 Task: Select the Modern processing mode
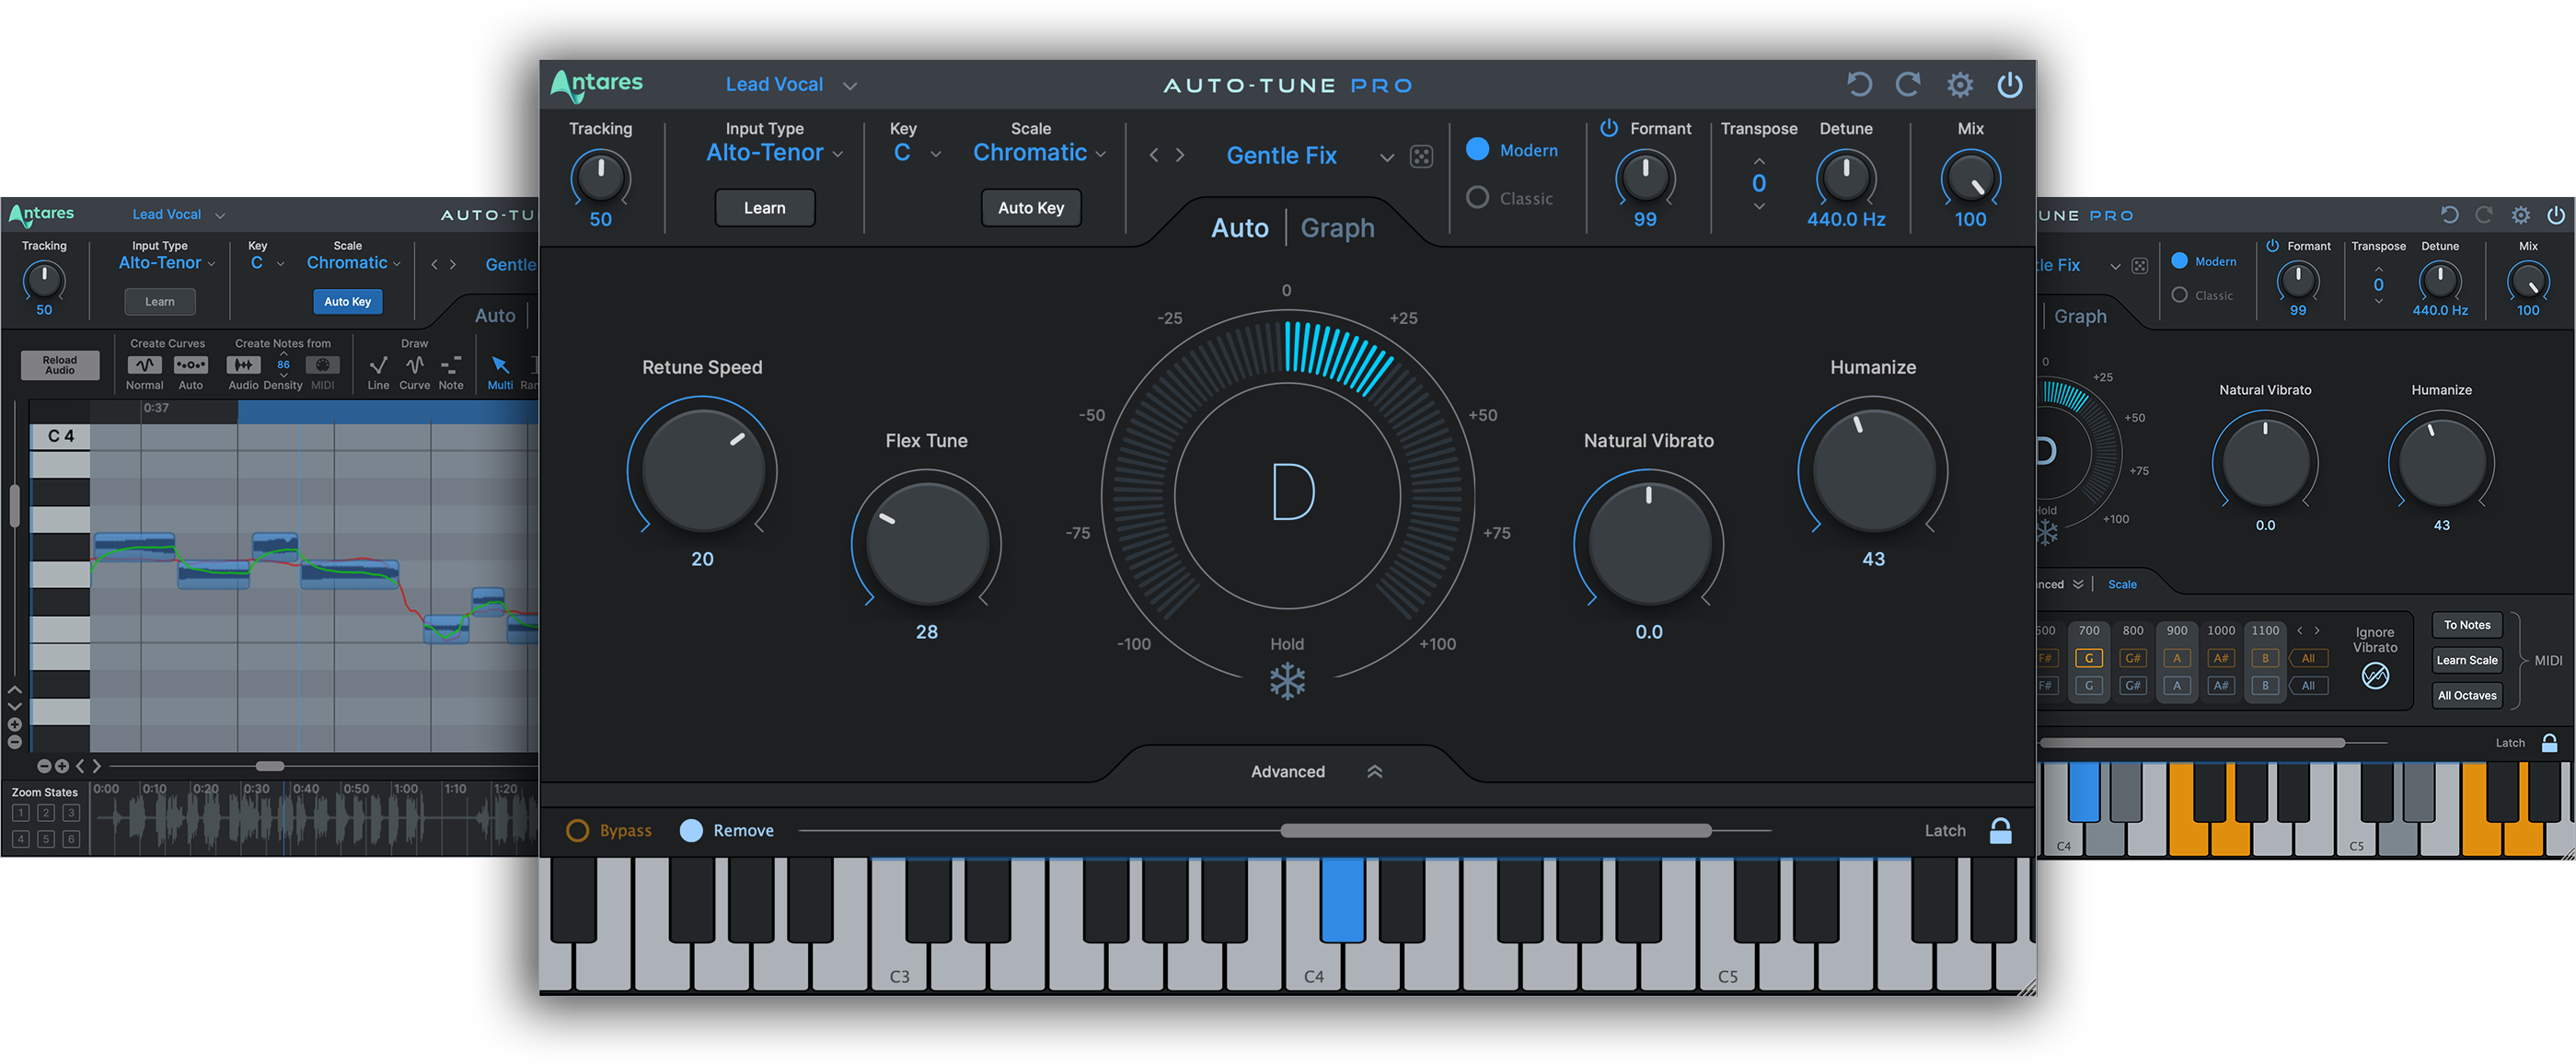[x=1478, y=148]
